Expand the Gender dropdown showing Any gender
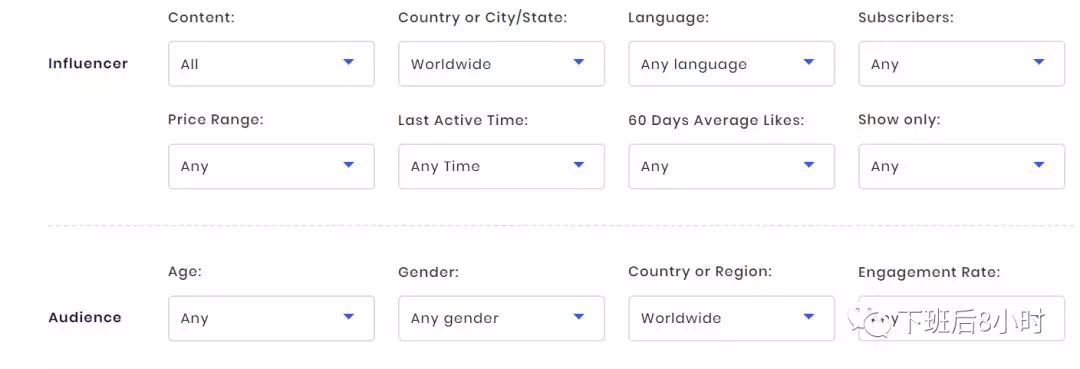 pos(501,318)
